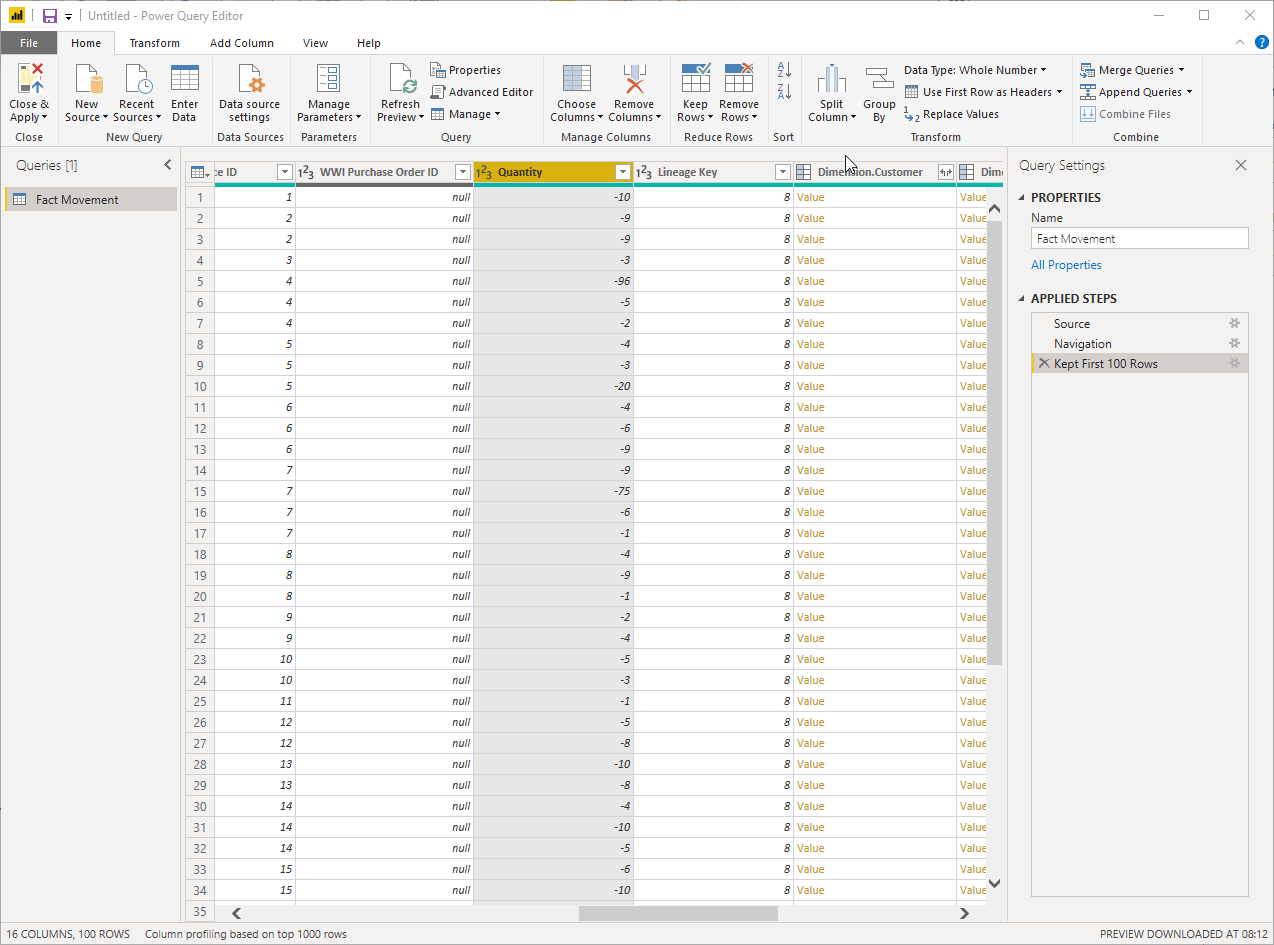
Task: Click Close & Apply
Action: pos(28,92)
